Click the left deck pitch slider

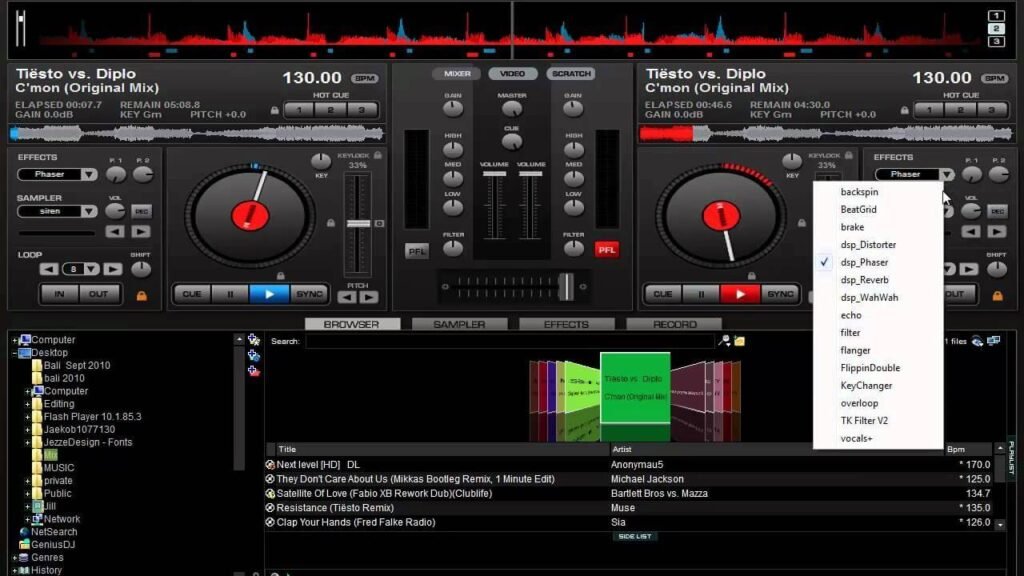pos(358,224)
